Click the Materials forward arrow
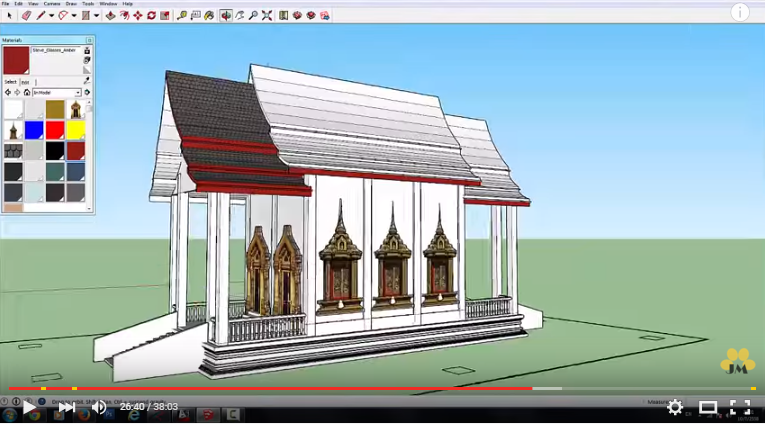The image size is (765, 424). pyautogui.click(x=17, y=92)
